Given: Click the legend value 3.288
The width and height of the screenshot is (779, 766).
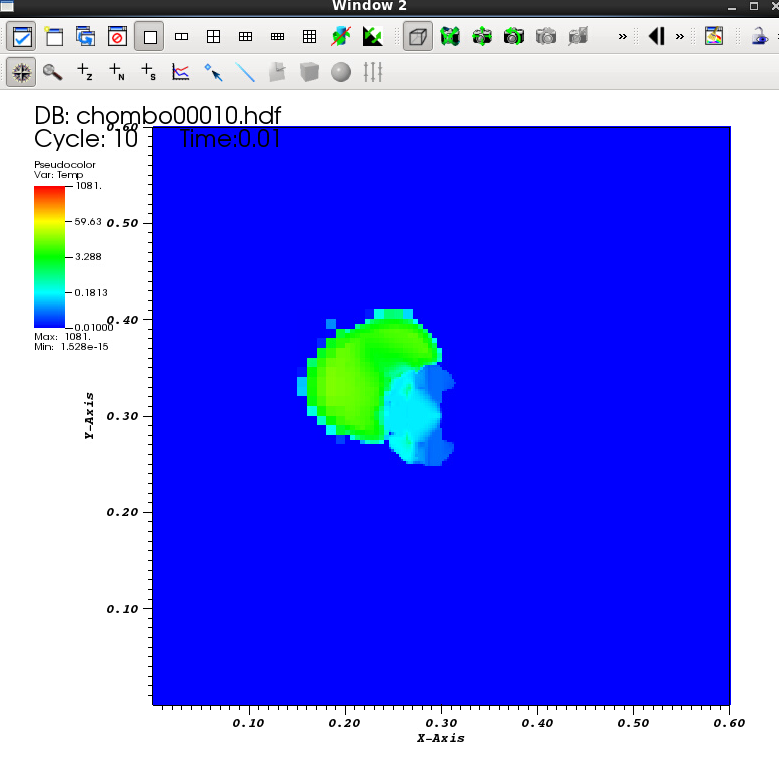Looking at the screenshot, I should (88, 257).
